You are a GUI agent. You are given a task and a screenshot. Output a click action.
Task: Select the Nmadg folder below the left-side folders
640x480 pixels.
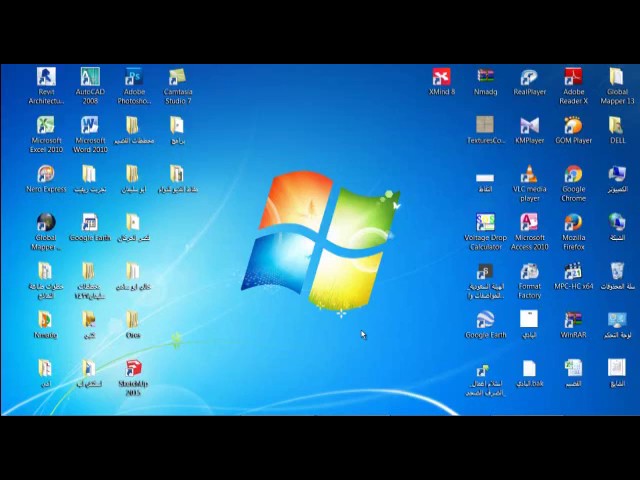45,325
